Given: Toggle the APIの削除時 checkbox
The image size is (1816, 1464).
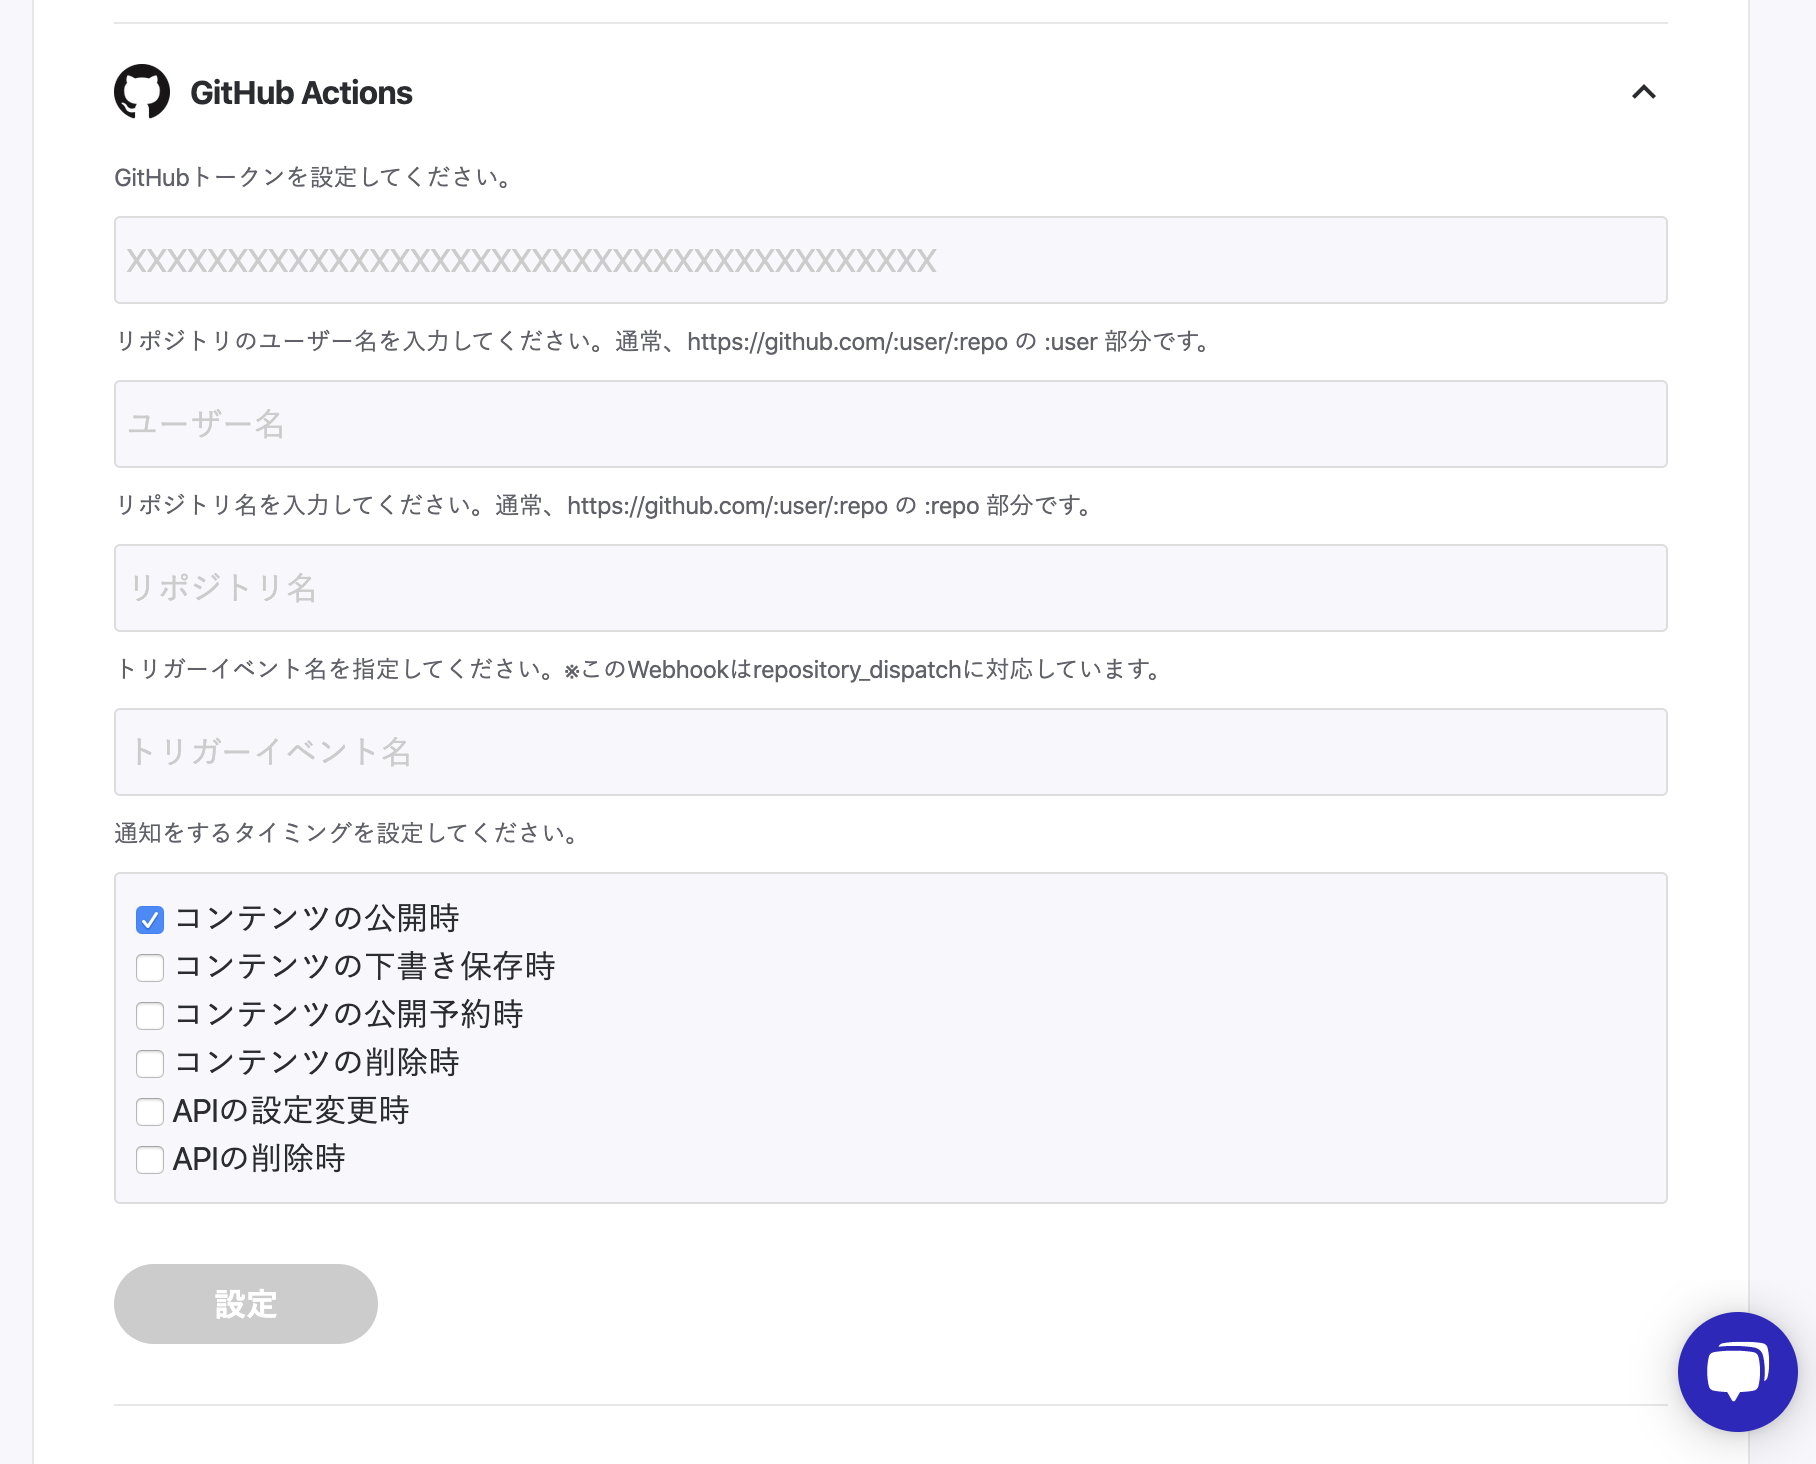Looking at the screenshot, I should 150,1160.
